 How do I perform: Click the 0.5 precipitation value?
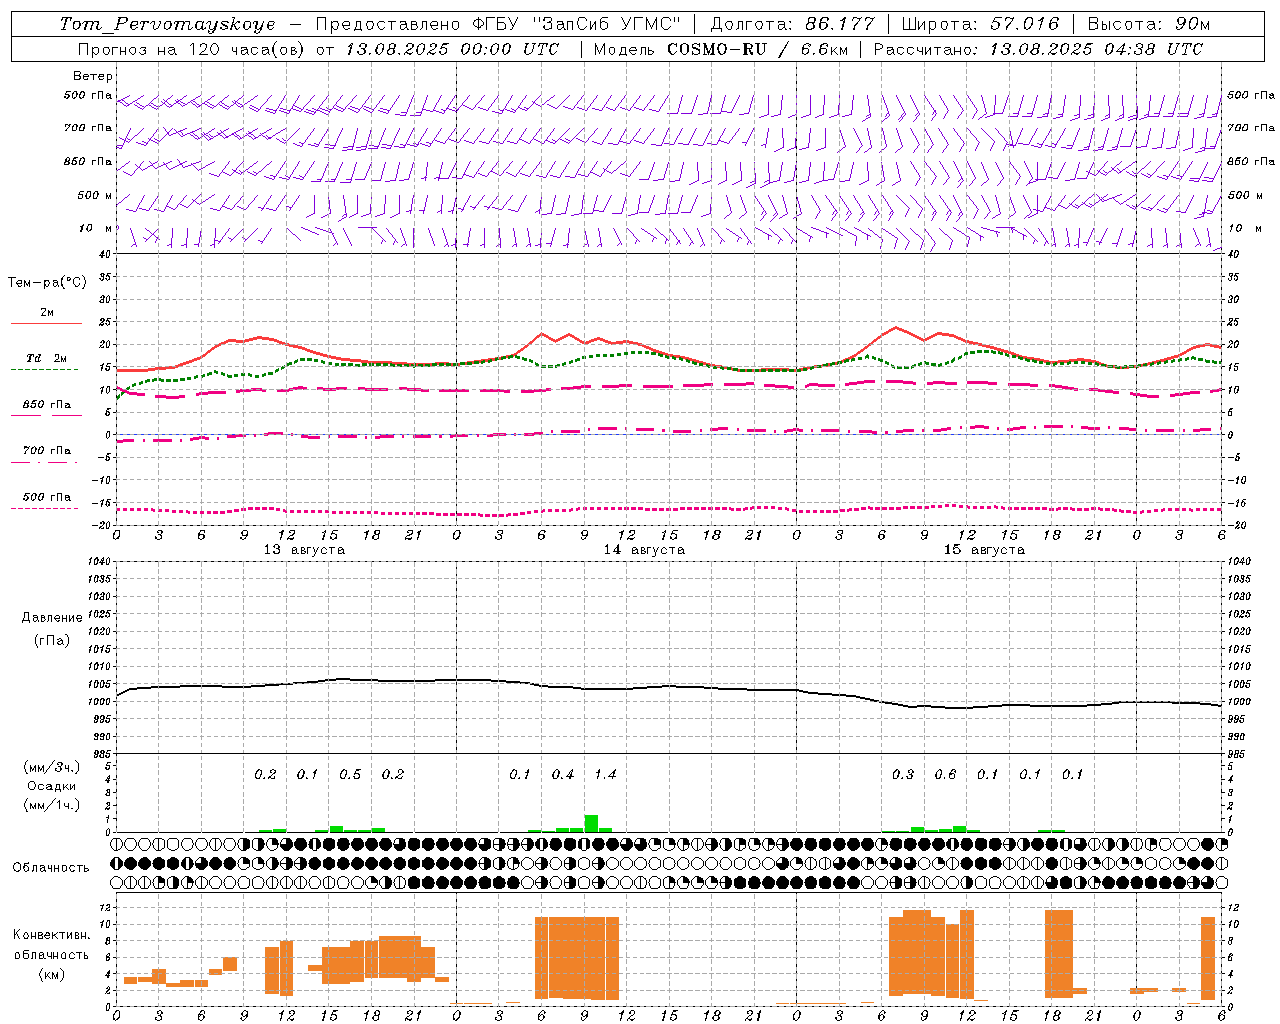pyautogui.click(x=350, y=775)
